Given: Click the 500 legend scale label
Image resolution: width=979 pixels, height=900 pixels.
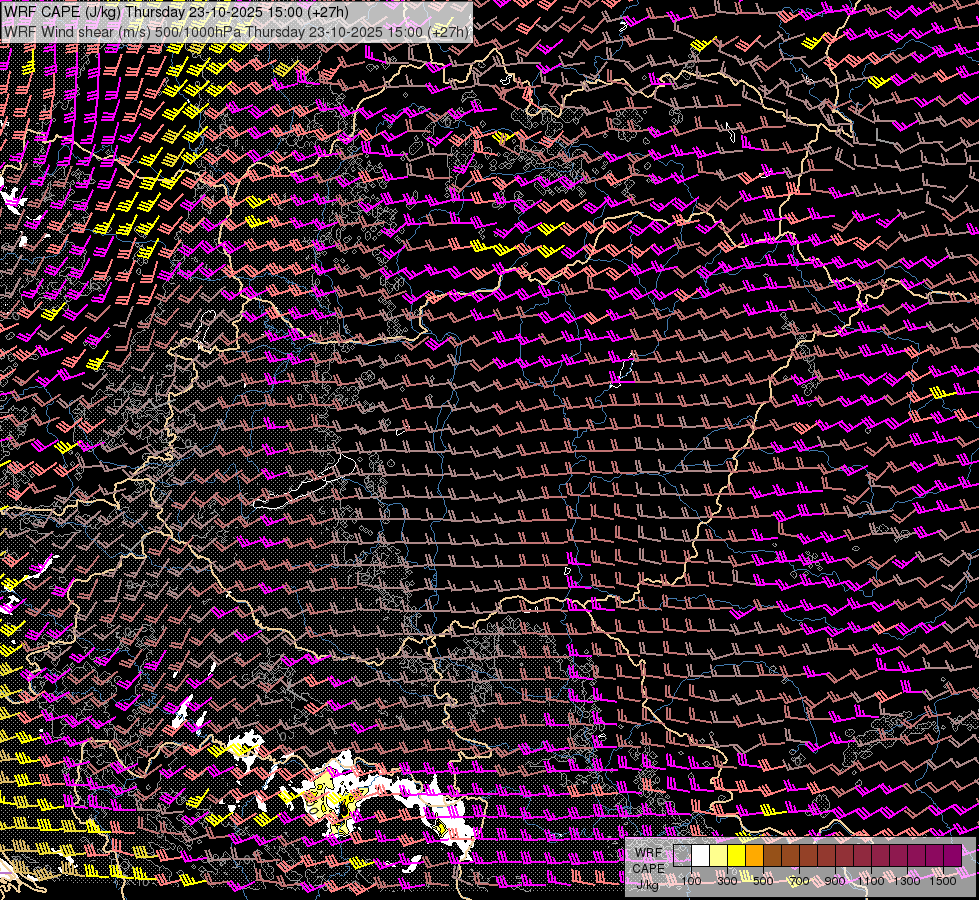Looking at the screenshot, I should pyautogui.click(x=763, y=881).
